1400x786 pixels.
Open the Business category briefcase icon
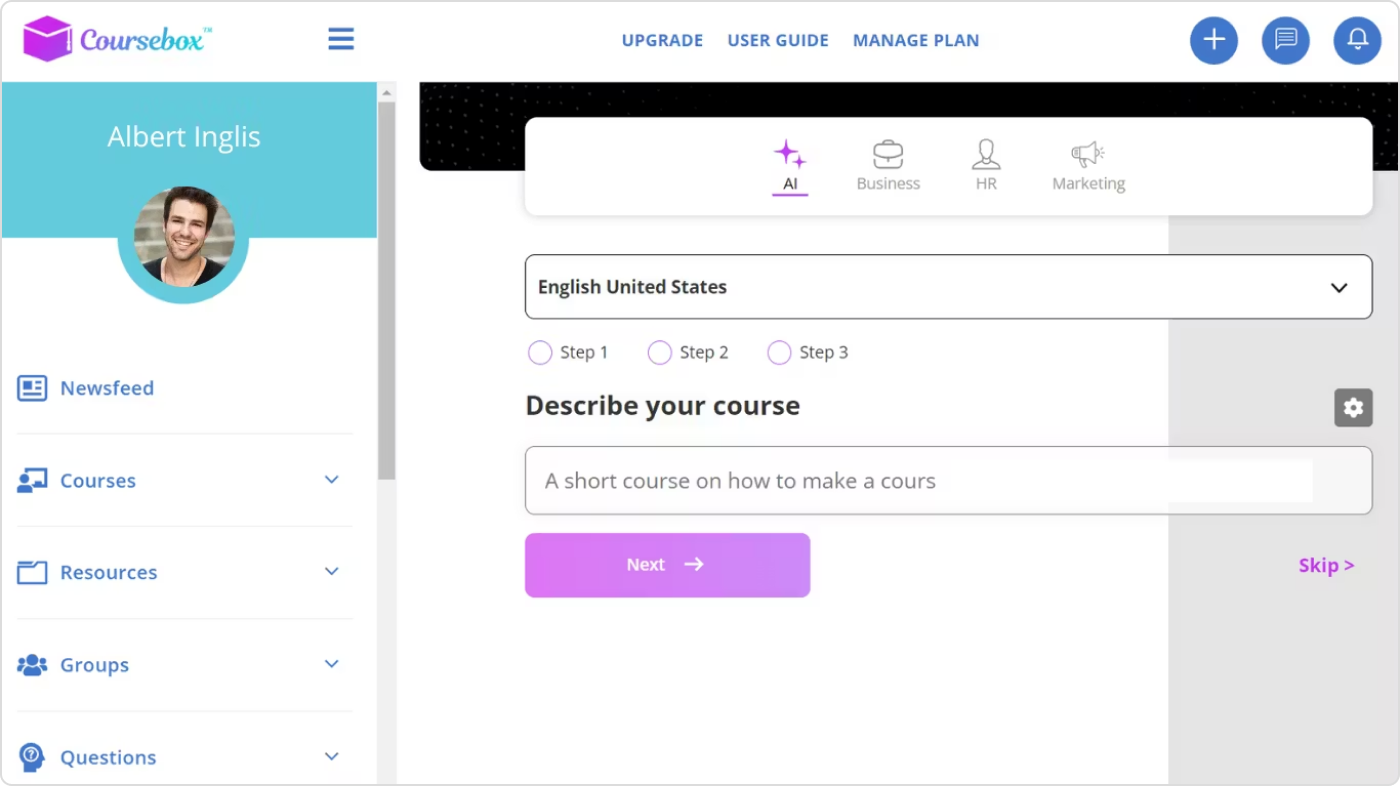tap(887, 156)
